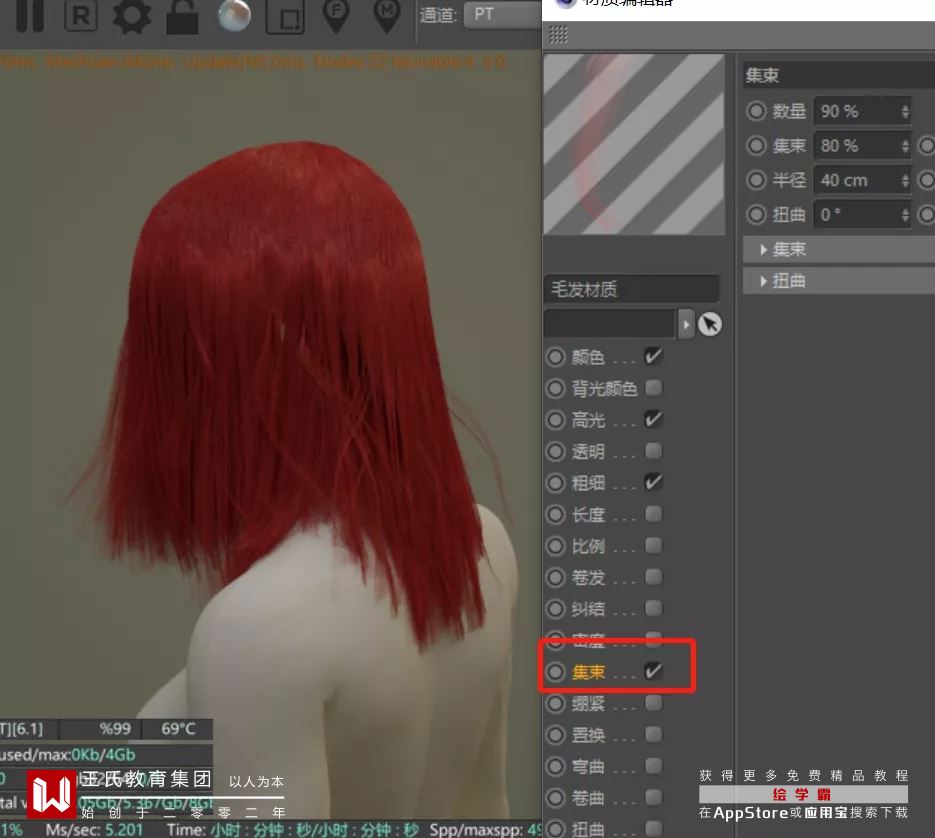Image resolution: width=935 pixels, height=838 pixels.
Task: Enable the 弯曲 channel checkbox
Action: point(654,766)
